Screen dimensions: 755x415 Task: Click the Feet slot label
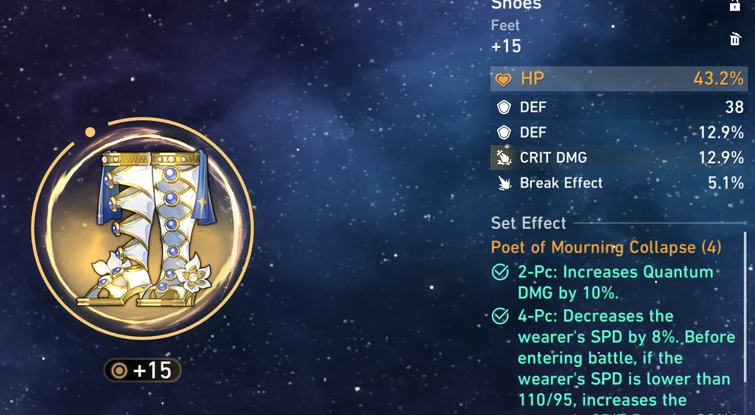(x=505, y=25)
